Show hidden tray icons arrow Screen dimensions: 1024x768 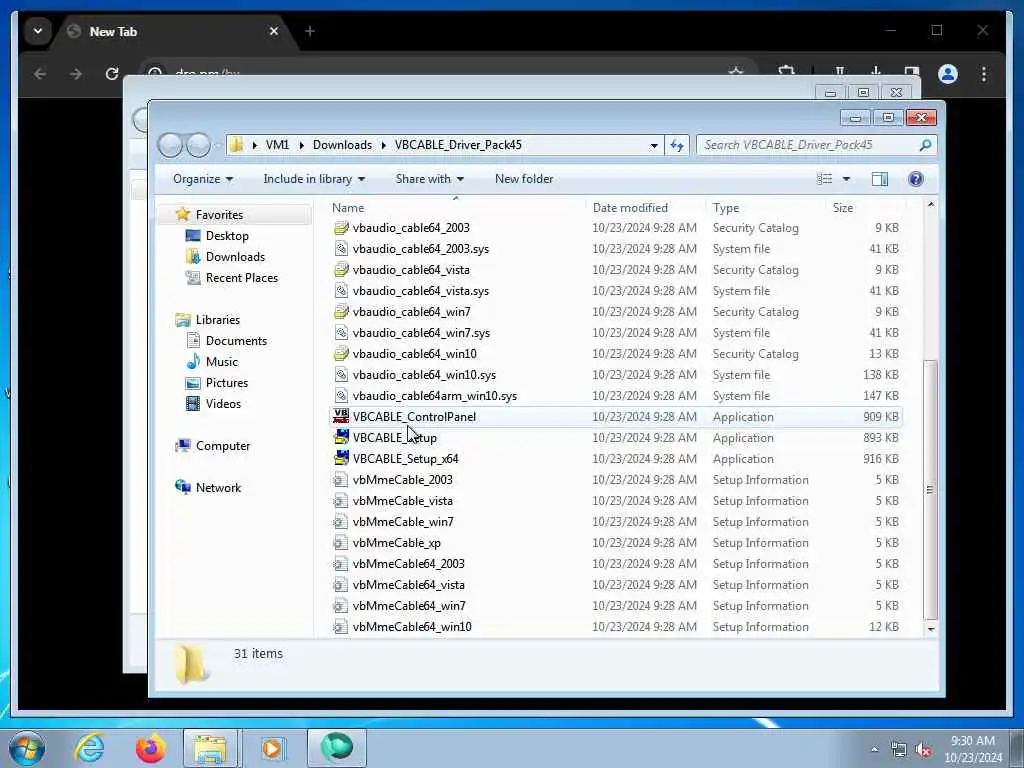(874, 750)
